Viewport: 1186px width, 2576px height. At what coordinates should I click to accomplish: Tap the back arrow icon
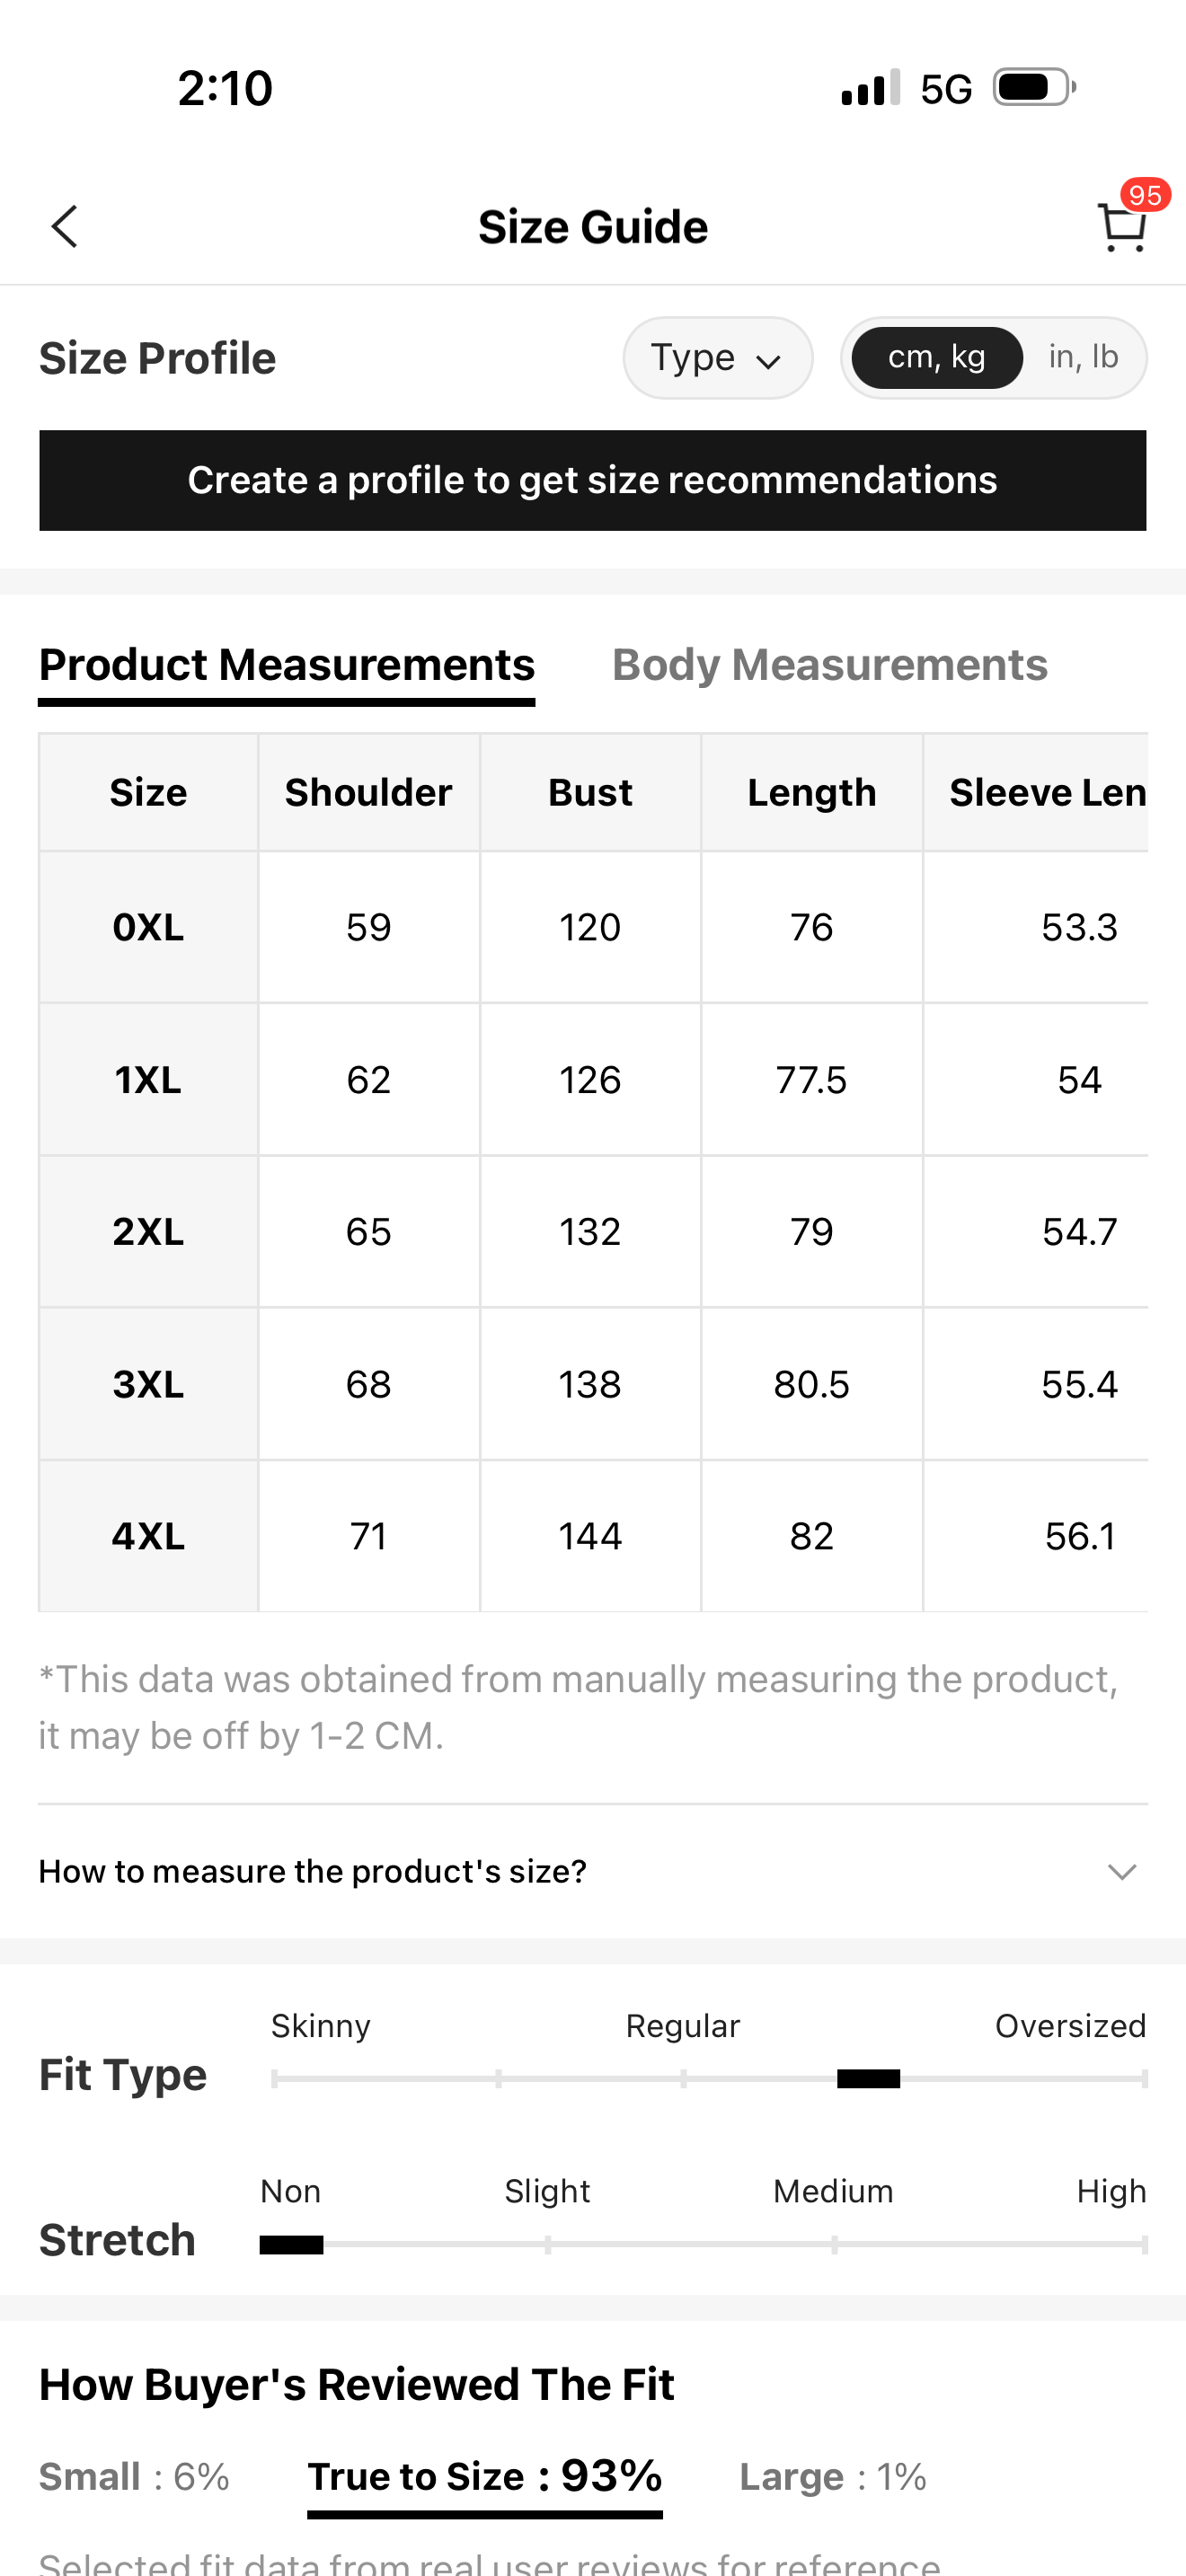pyautogui.click(x=65, y=227)
